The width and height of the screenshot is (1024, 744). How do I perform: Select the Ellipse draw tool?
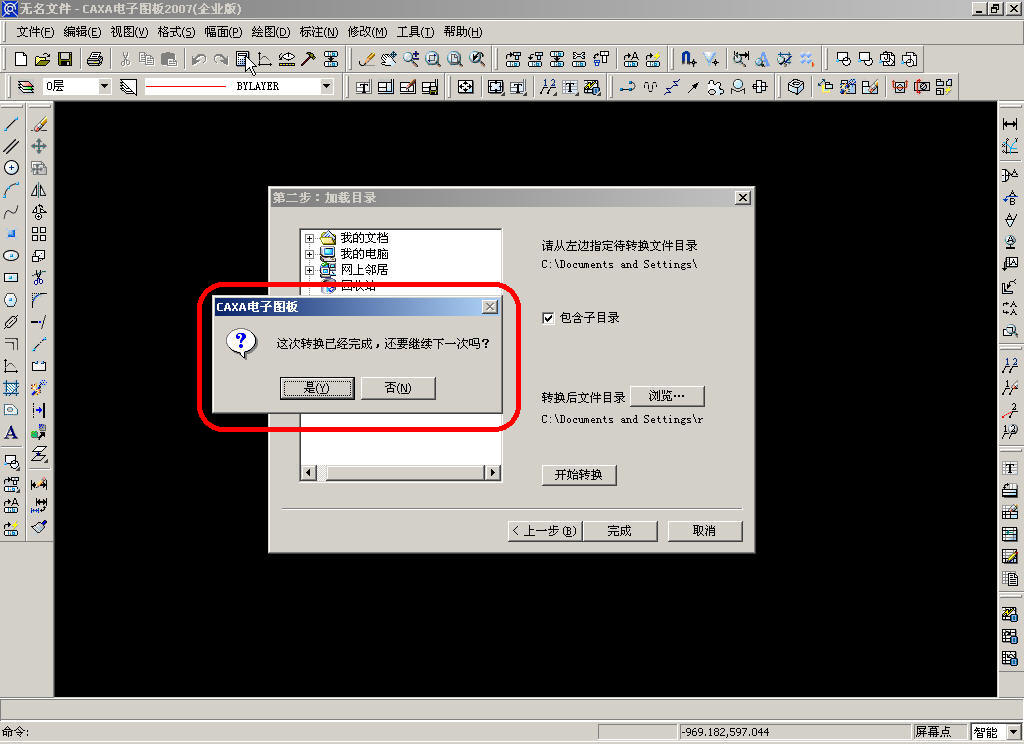click(11, 256)
